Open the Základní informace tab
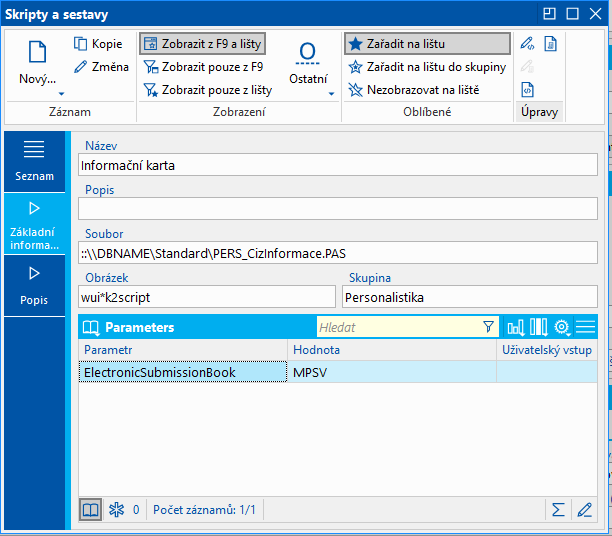 pyautogui.click(x=34, y=224)
